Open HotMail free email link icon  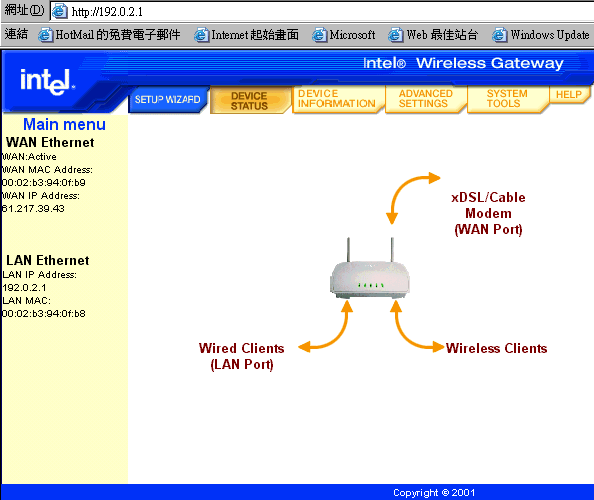point(46,35)
